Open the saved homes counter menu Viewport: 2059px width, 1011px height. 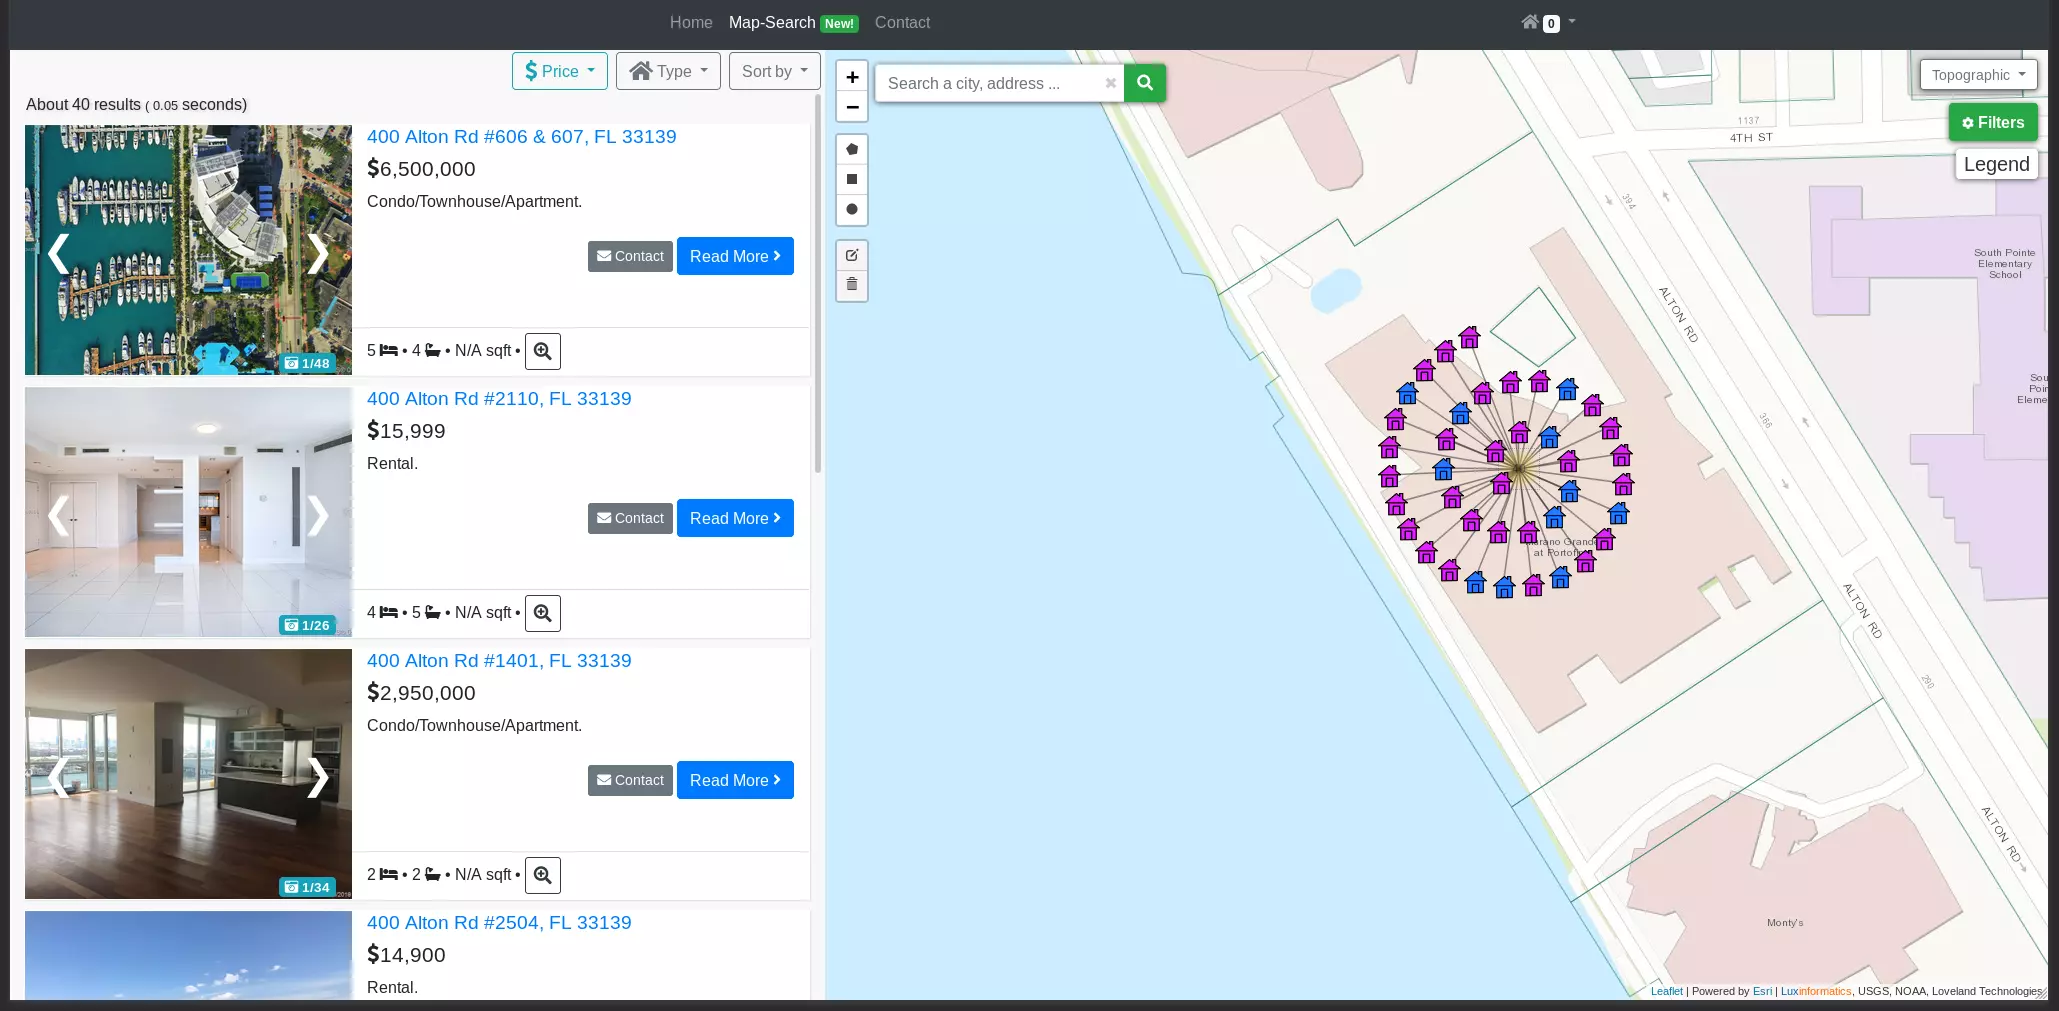[1546, 22]
